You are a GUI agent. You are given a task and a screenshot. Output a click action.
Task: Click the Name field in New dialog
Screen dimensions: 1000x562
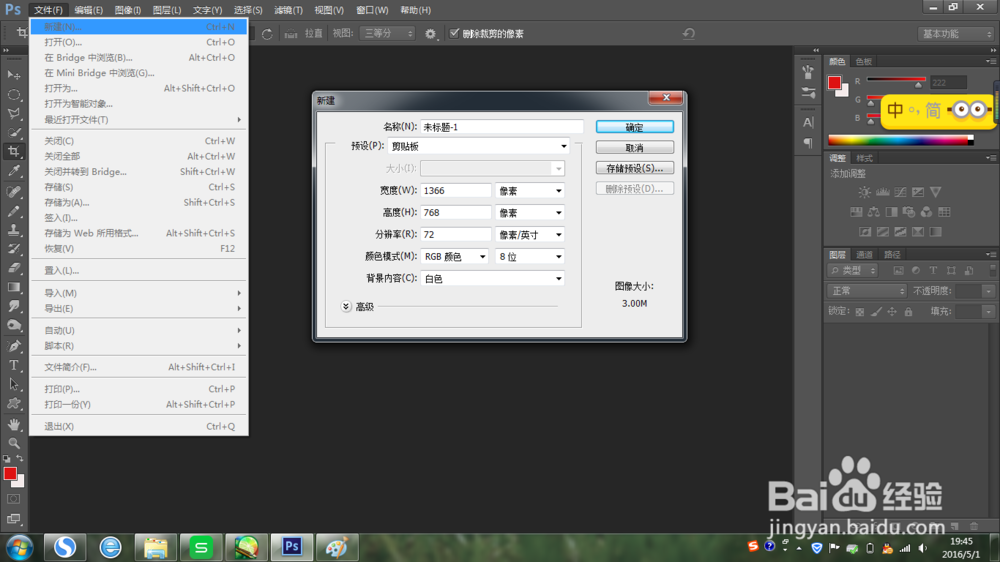point(502,127)
